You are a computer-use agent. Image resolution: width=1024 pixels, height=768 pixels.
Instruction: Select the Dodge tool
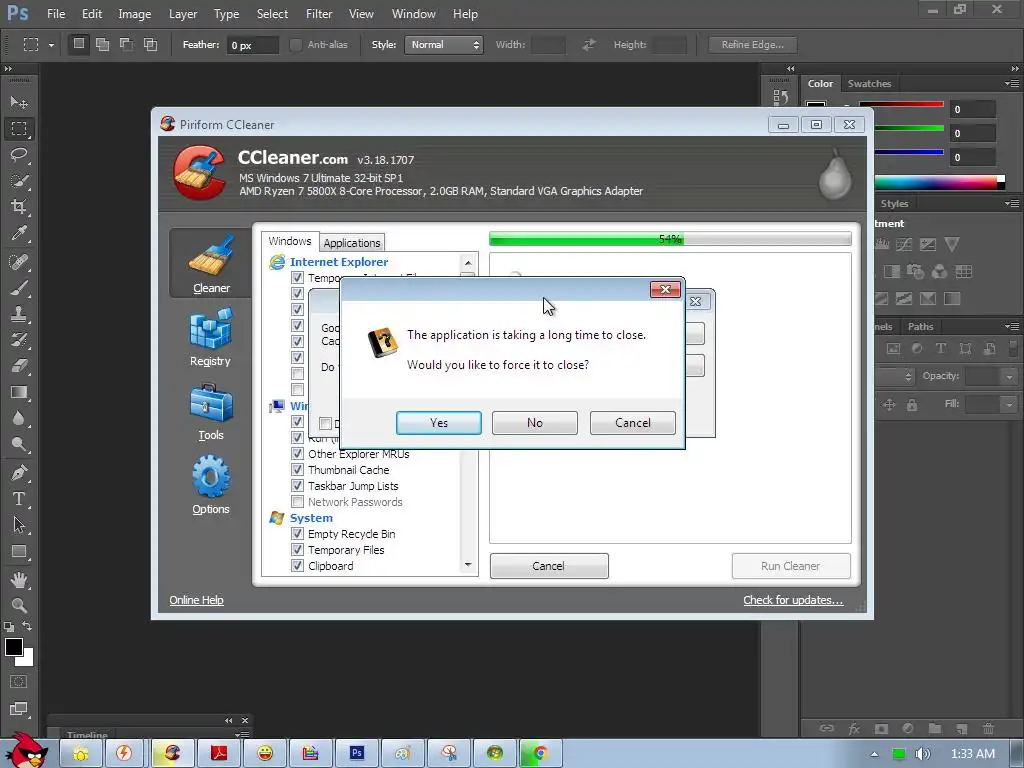point(19,445)
